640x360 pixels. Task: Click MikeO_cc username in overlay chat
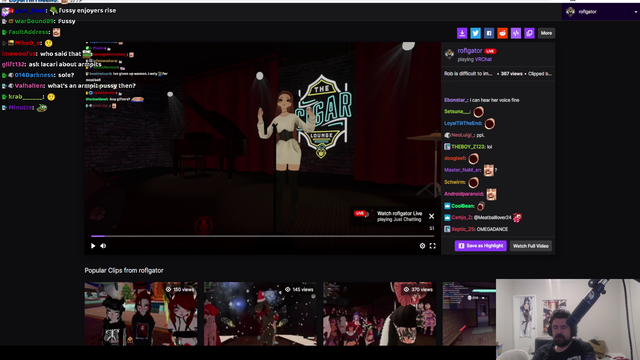point(28,43)
